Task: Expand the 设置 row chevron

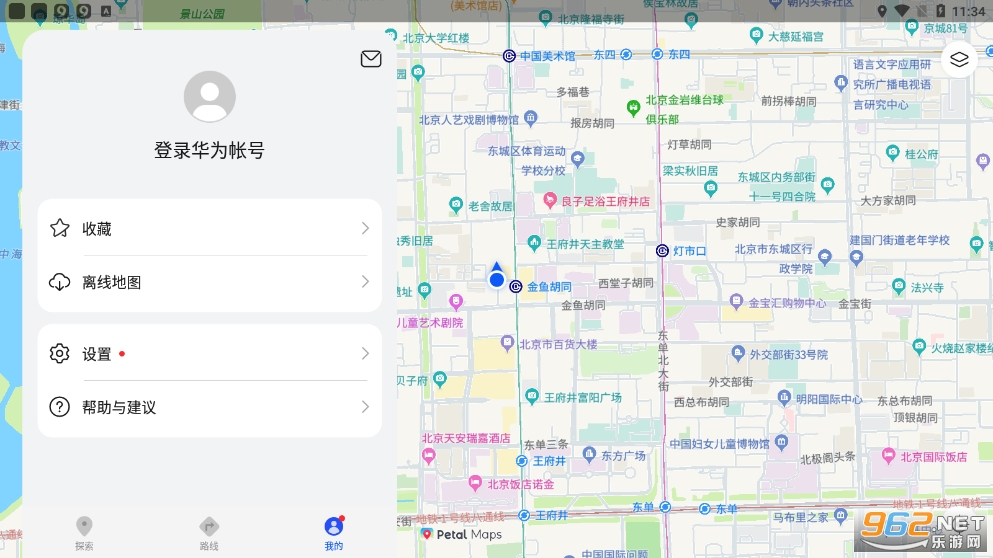Action: [365, 354]
